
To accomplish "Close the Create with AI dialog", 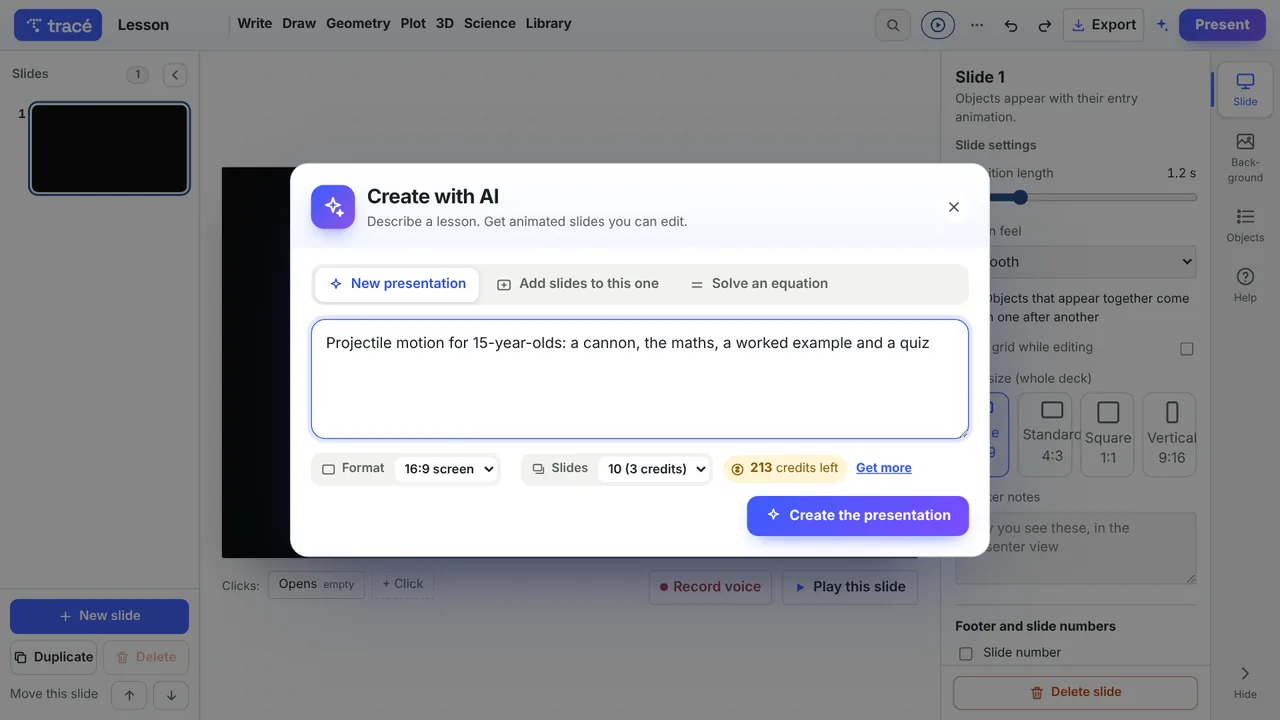I will 954,207.
